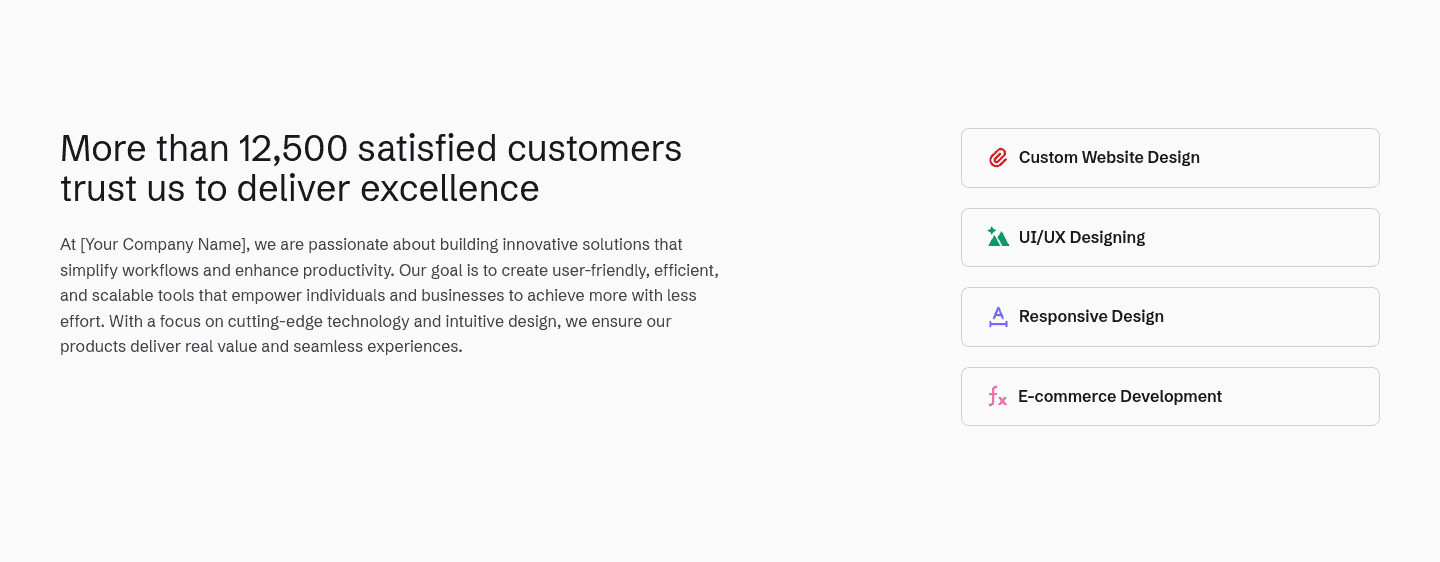Click the purple text-spacing icon

tap(998, 317)
